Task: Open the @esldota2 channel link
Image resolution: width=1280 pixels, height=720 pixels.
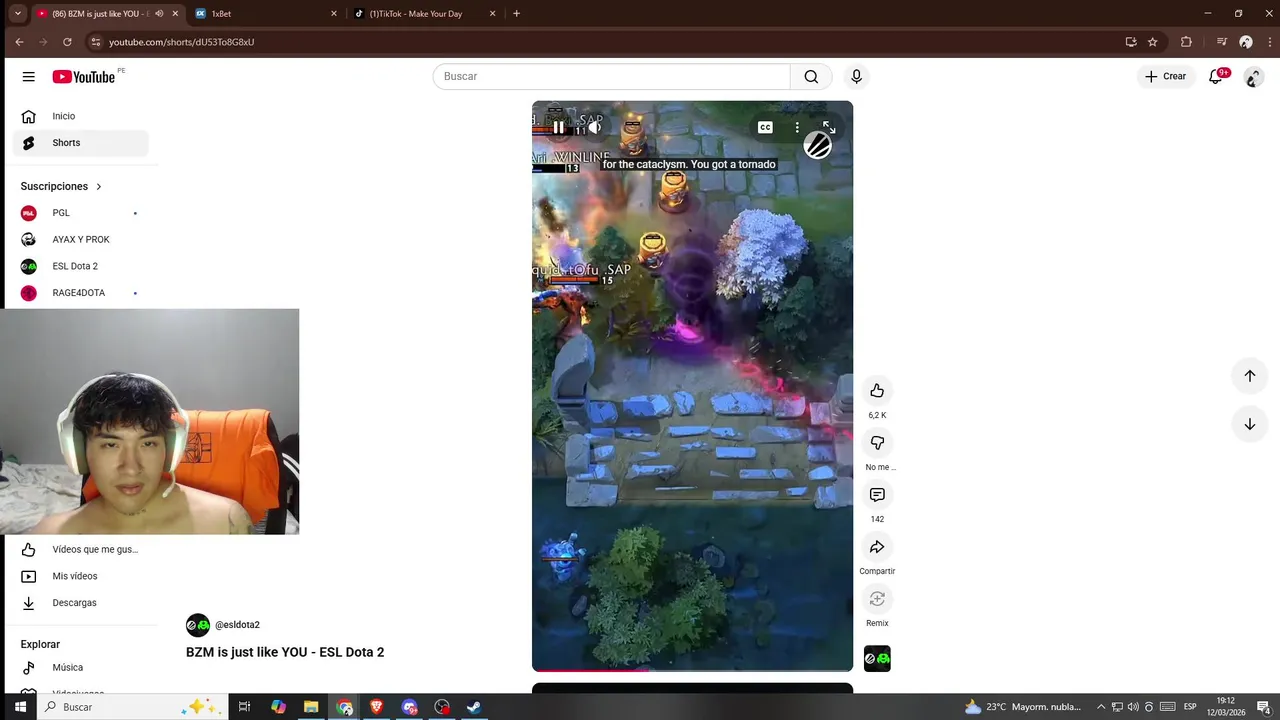Action: (x=237, y=625)
